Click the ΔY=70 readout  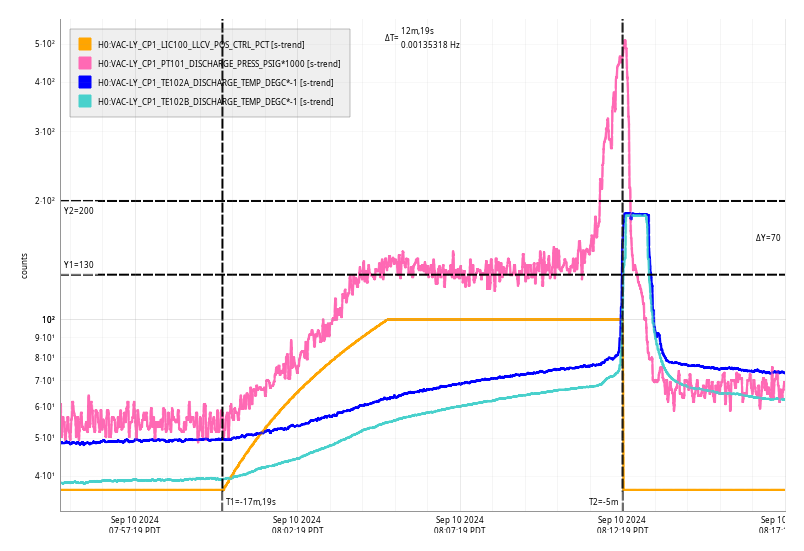tap(768, 237)
